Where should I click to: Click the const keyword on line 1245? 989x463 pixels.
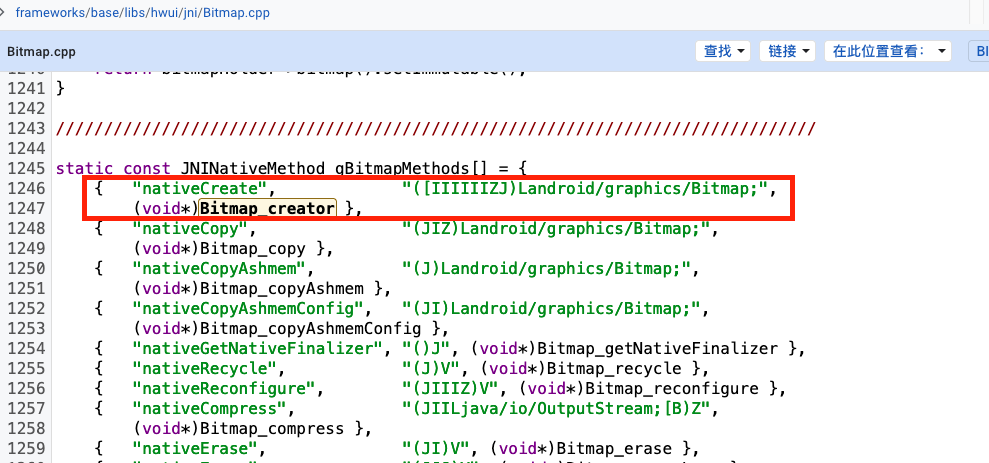147,168
